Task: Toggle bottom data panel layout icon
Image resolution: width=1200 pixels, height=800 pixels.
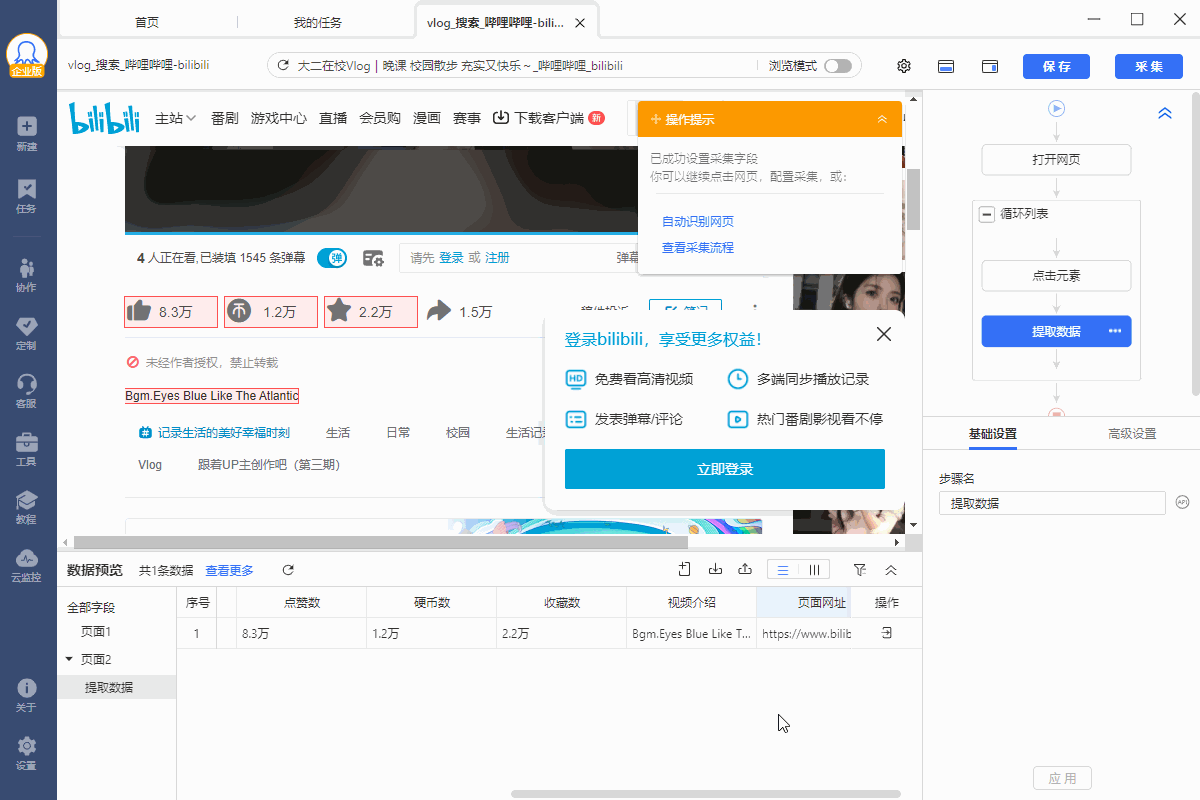Action: point(946,66)
